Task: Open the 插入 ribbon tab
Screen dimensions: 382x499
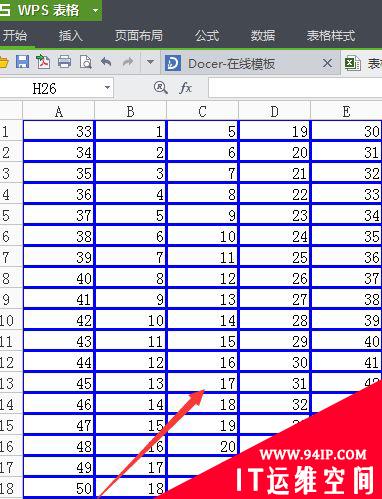Action: (71, 35)
